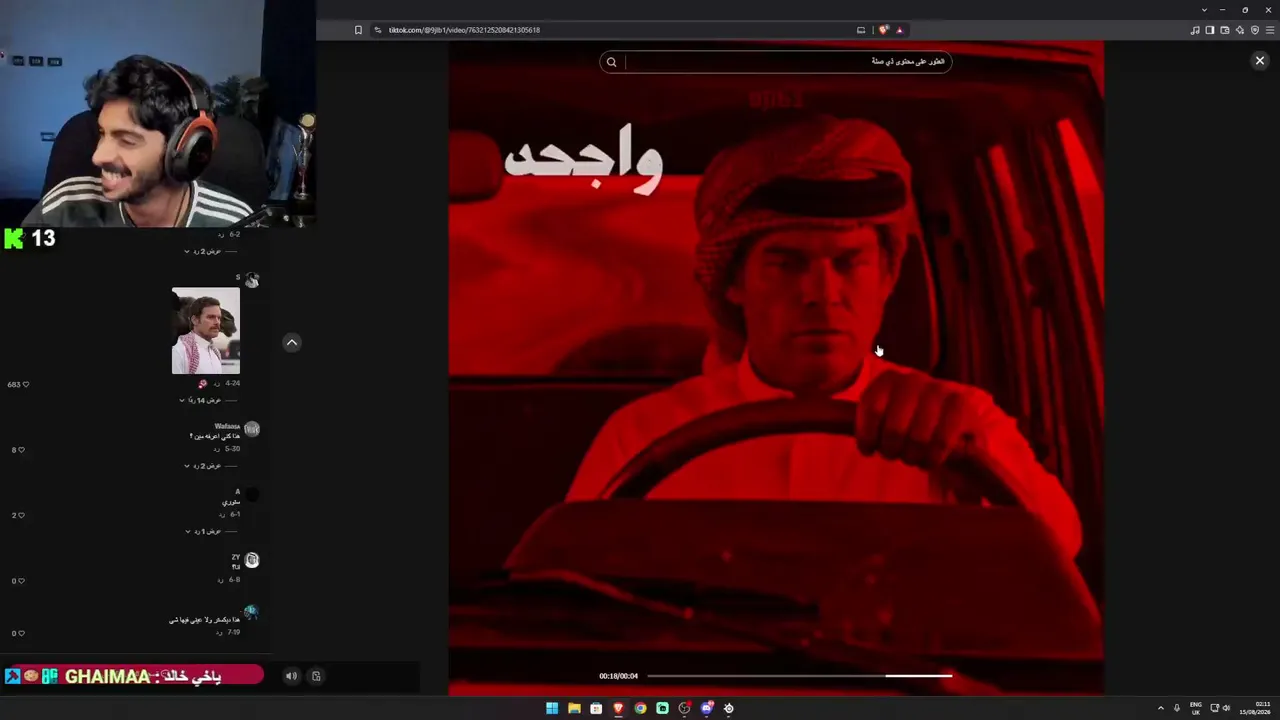
Task: Open the VPN shield icon in toolbar
Action: tap(1255, 30)
